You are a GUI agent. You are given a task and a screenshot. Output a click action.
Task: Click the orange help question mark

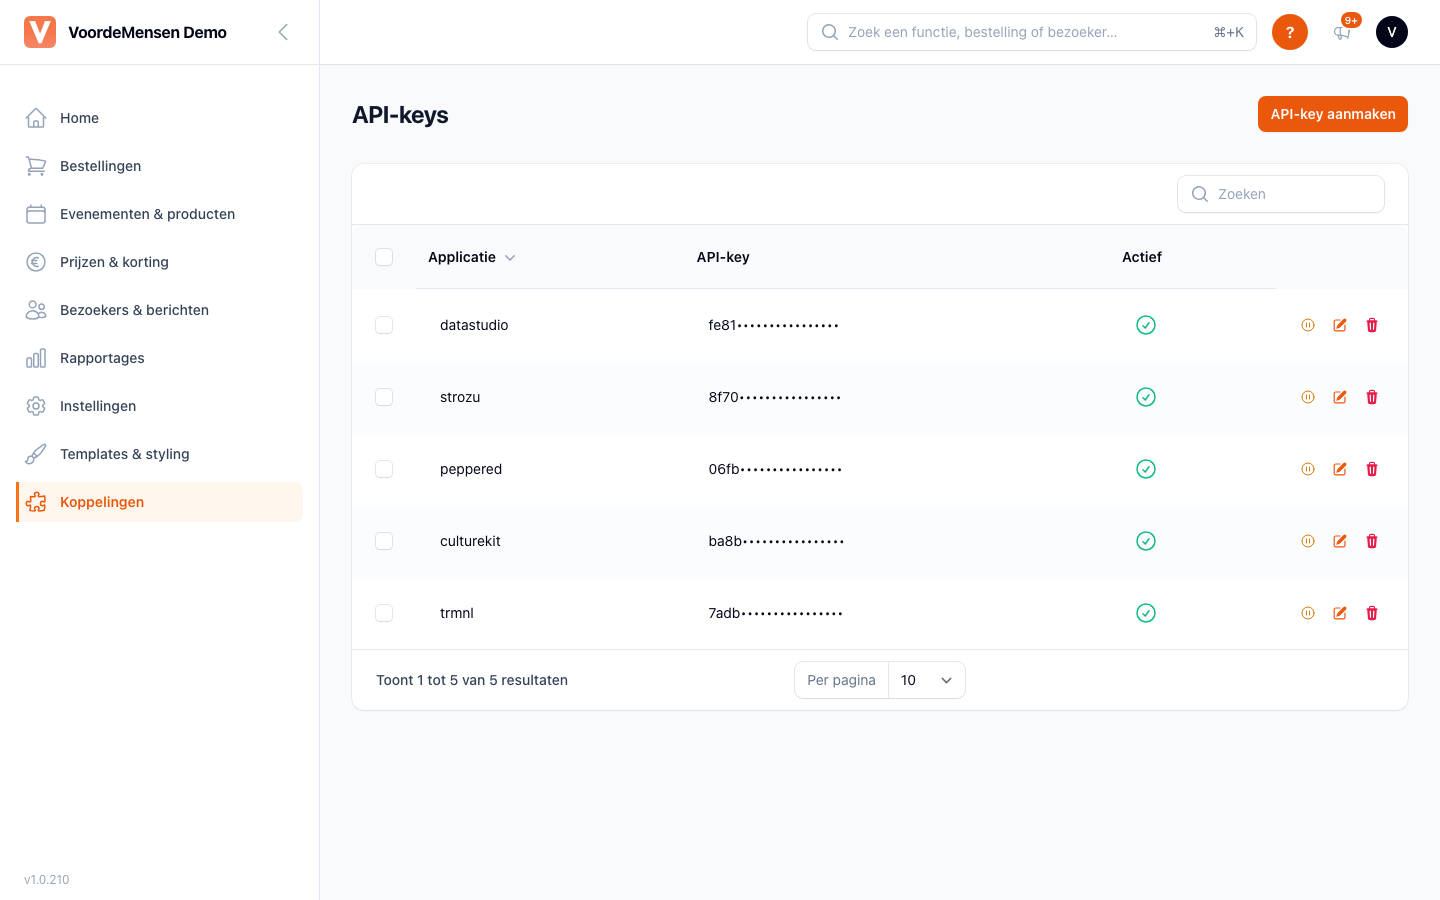pyautogui.click(x=1290, y=32)
